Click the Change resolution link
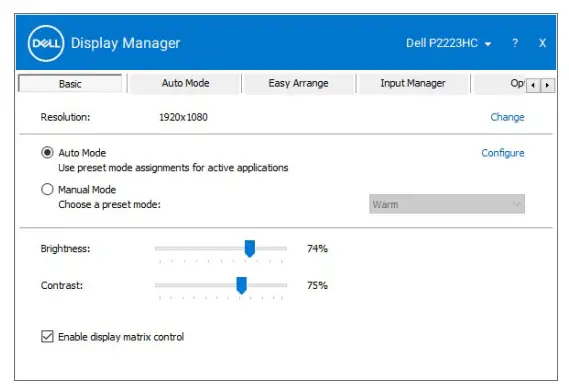This screenshot has height=388, width=569. coord(507,117)
